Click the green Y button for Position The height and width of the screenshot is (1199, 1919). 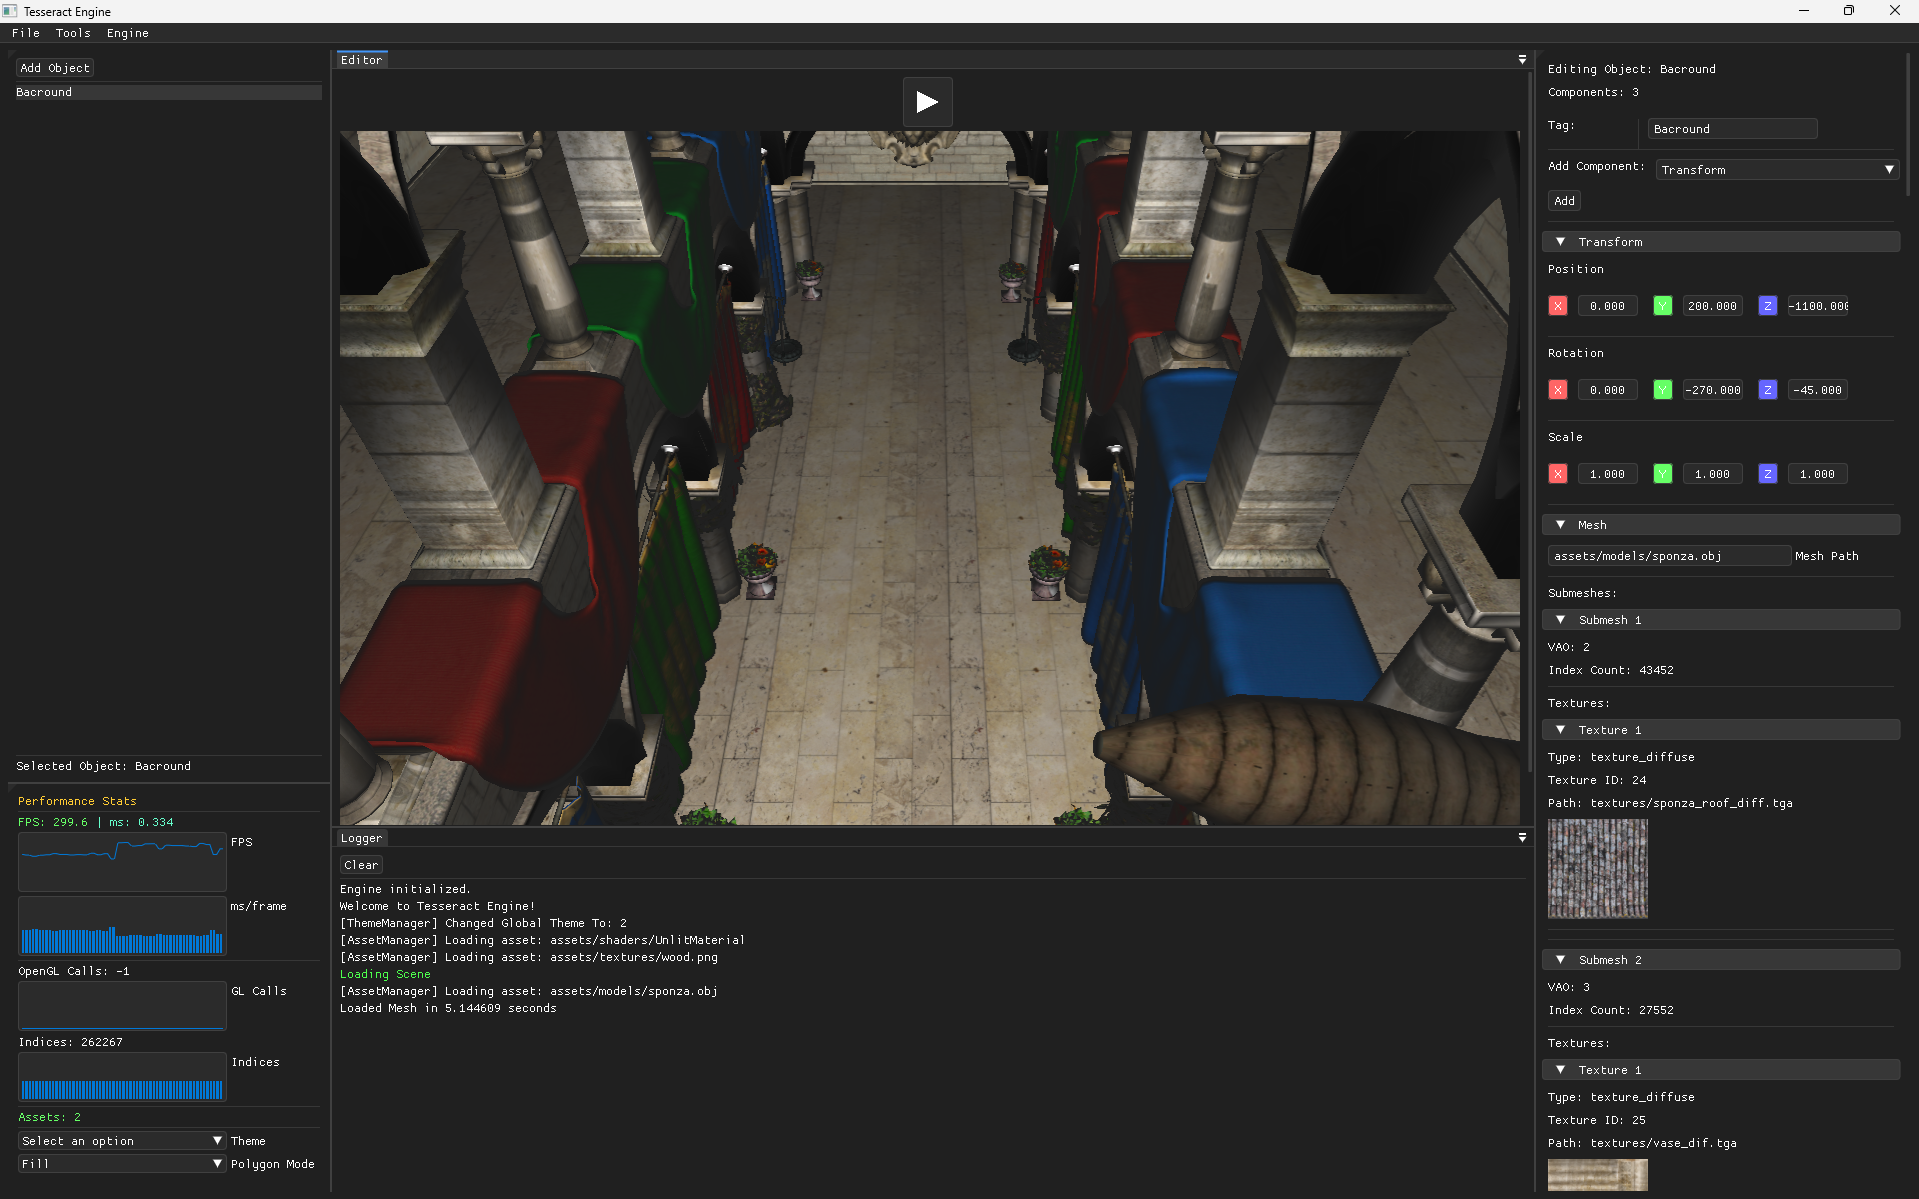[x=1663, y=306]
